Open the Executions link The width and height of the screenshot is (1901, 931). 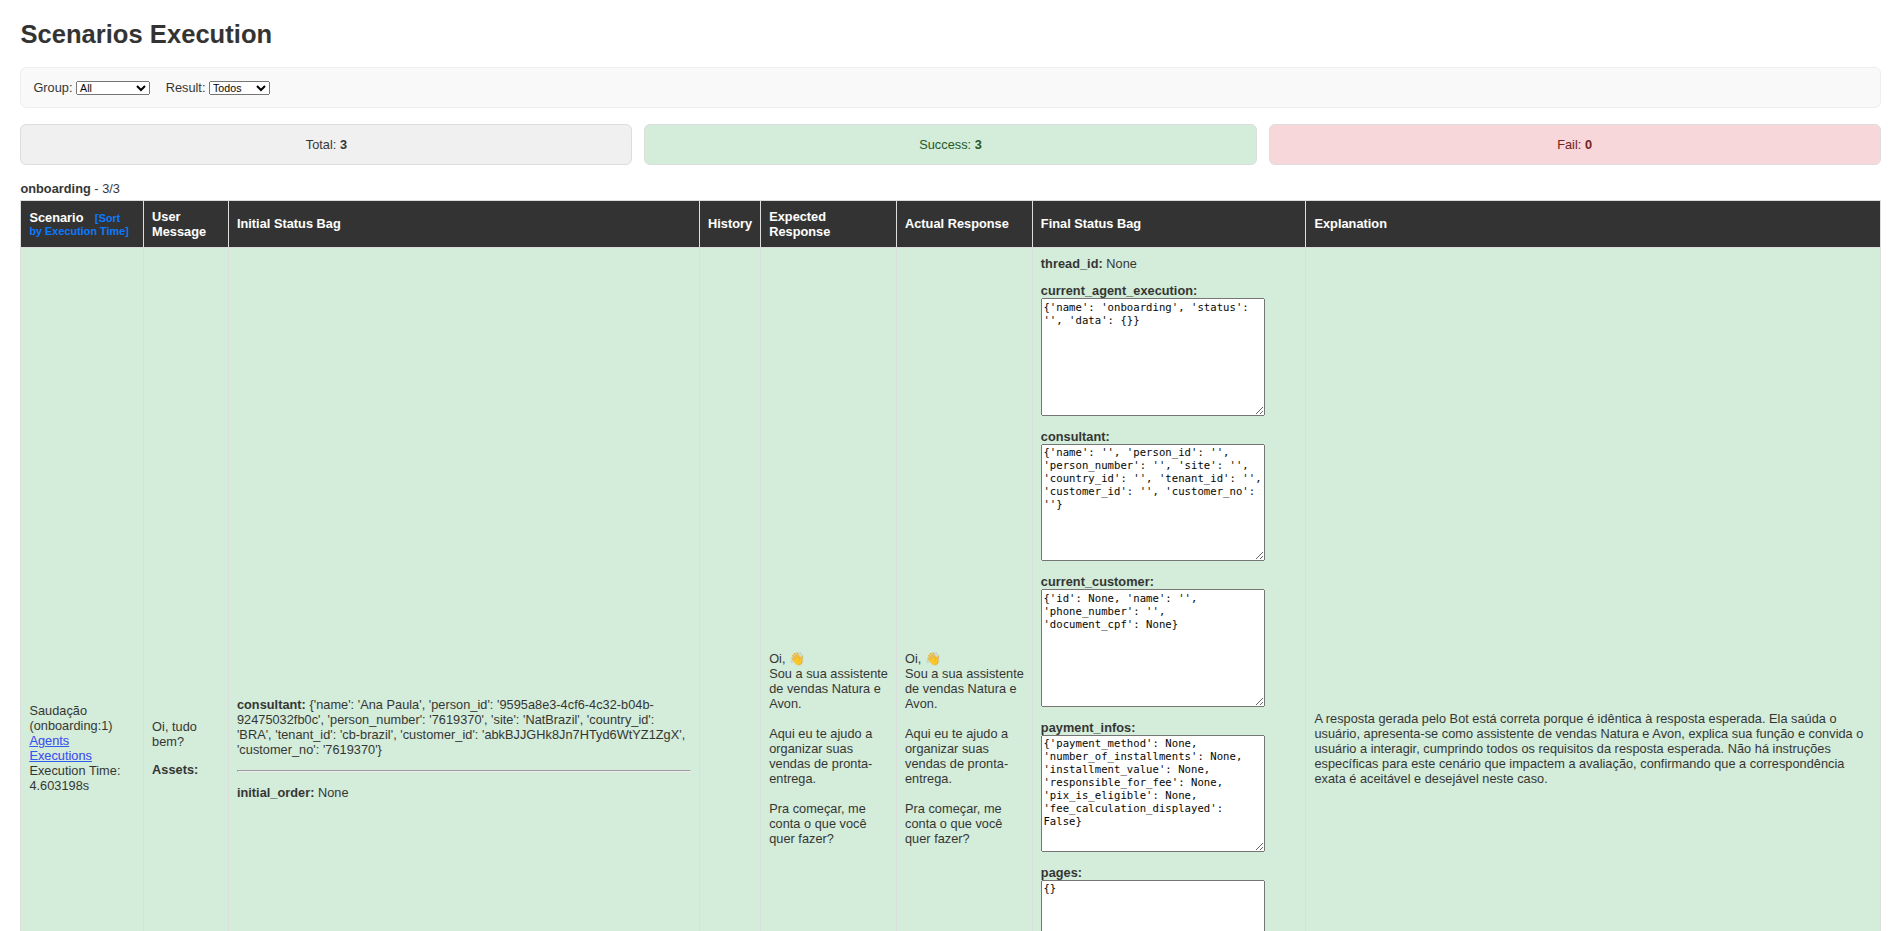coord(60,756)
